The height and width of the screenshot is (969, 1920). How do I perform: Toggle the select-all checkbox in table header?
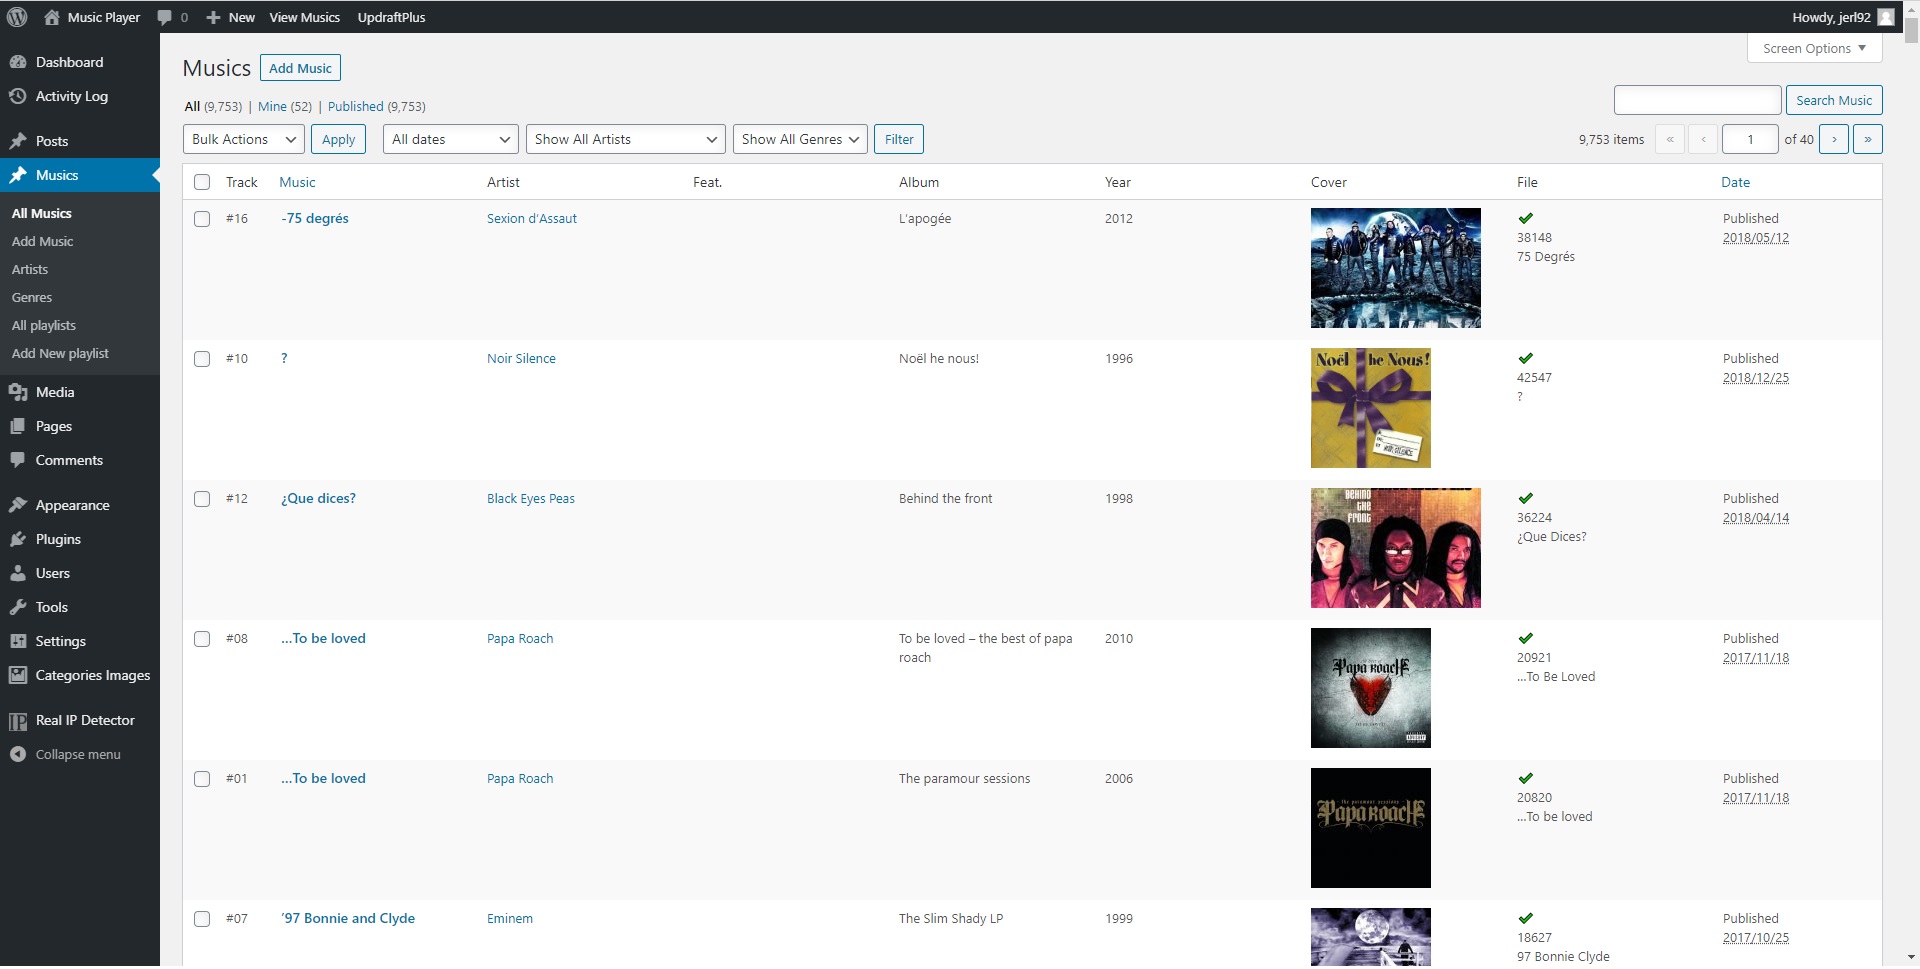point(202,182)
